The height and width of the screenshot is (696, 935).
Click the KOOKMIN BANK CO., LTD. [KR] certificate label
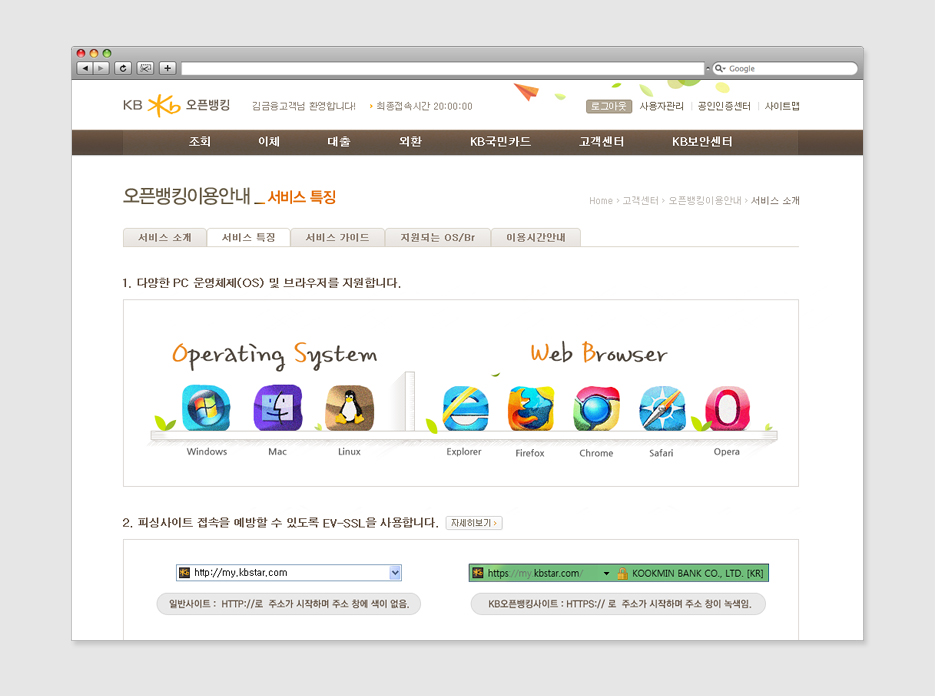(x=698, y=573)
